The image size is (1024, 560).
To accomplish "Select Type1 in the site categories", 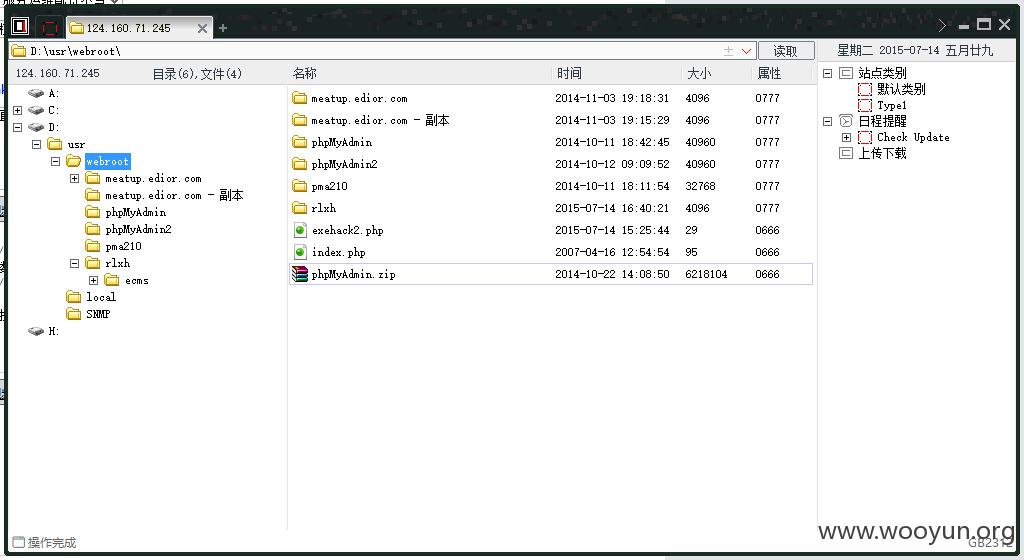I will coord(891,105).
